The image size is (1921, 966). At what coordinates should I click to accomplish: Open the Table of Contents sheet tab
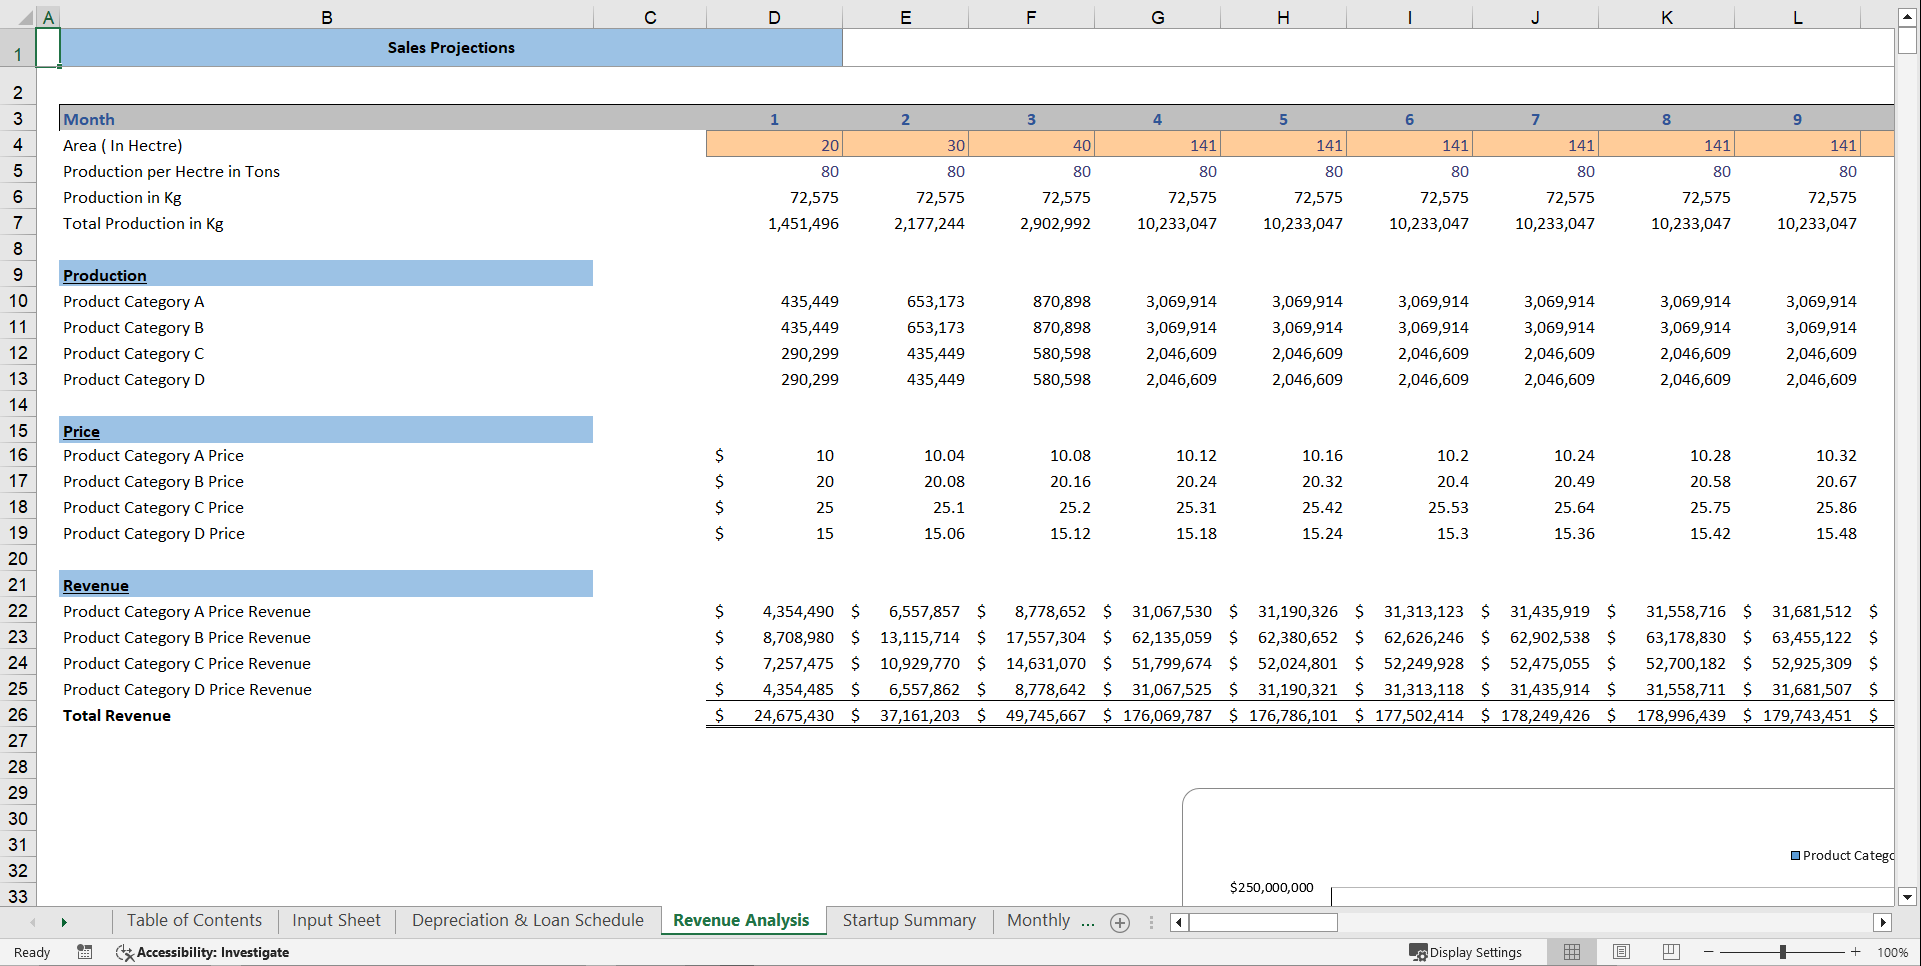coord(194,921)
